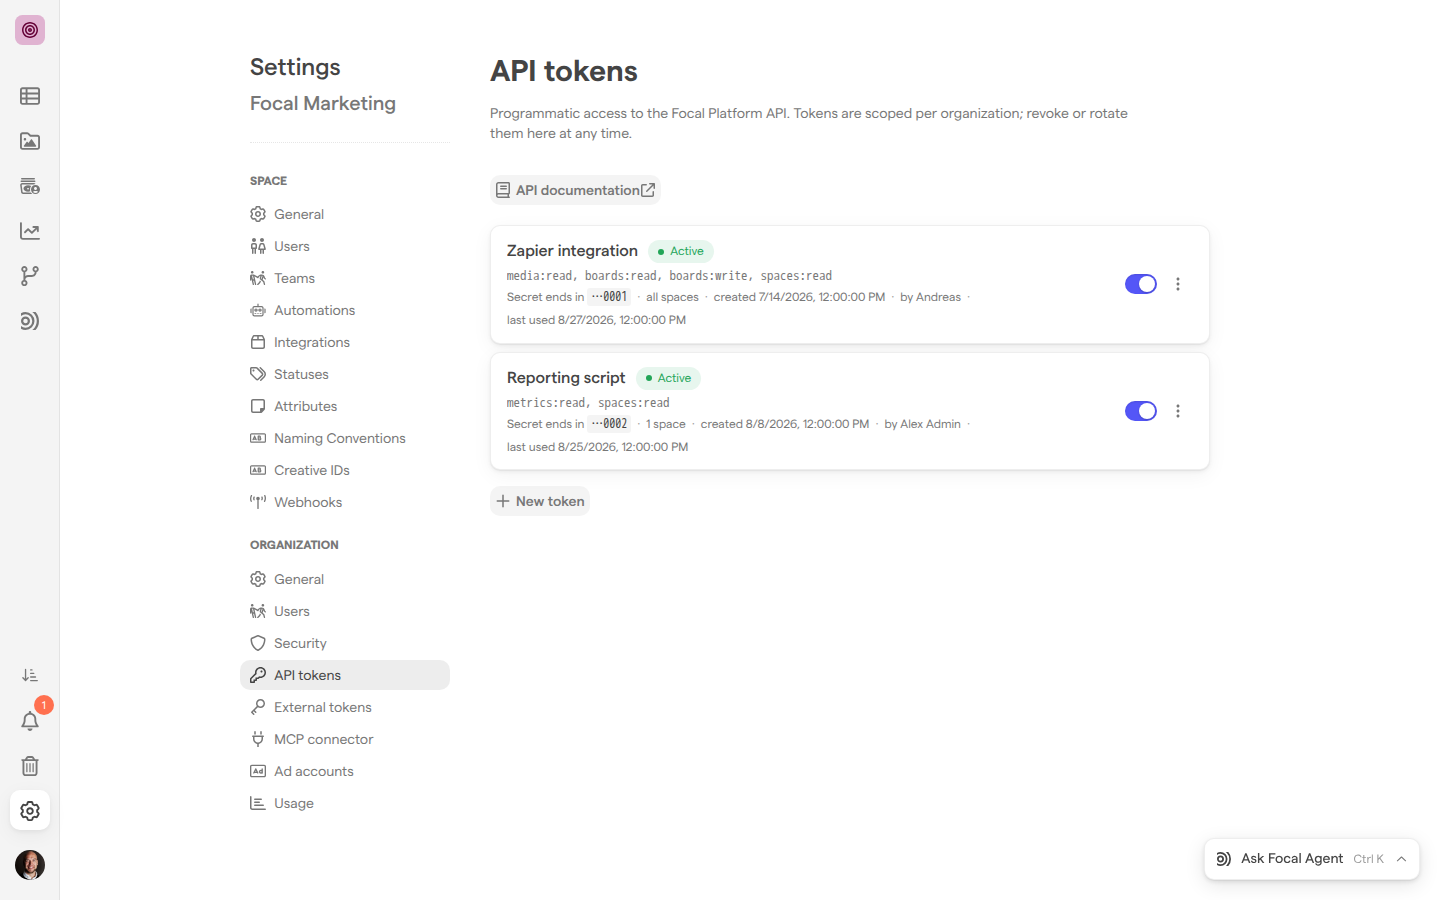
Task: Open Statuses settings
Action: click(345, 374)
